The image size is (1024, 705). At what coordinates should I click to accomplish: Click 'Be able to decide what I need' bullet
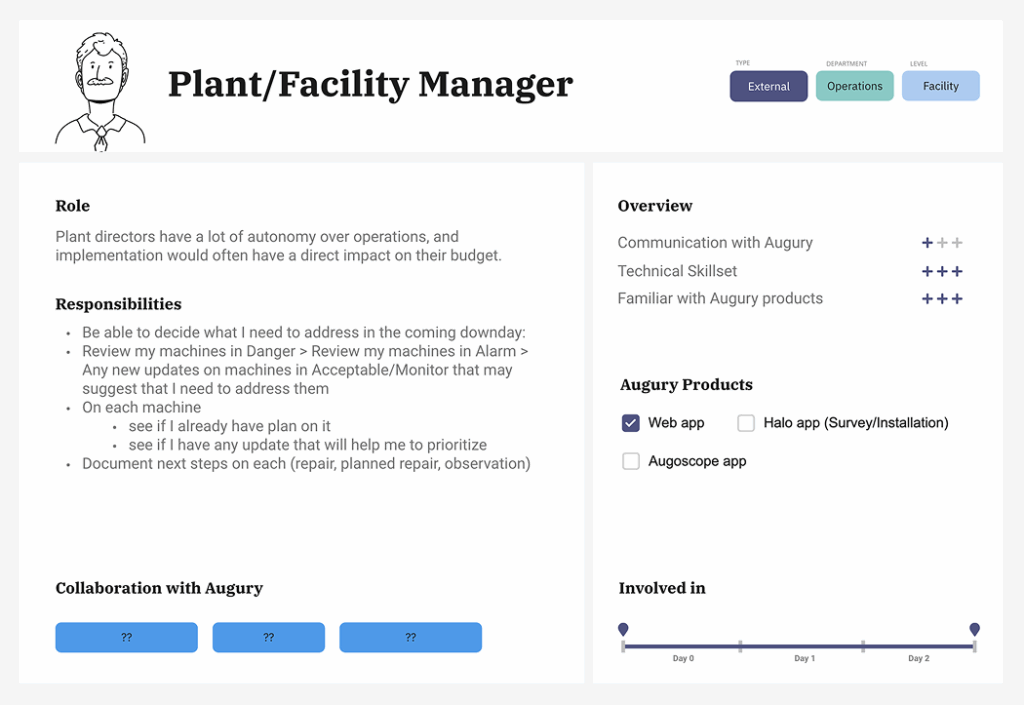(x=304, y=332)
